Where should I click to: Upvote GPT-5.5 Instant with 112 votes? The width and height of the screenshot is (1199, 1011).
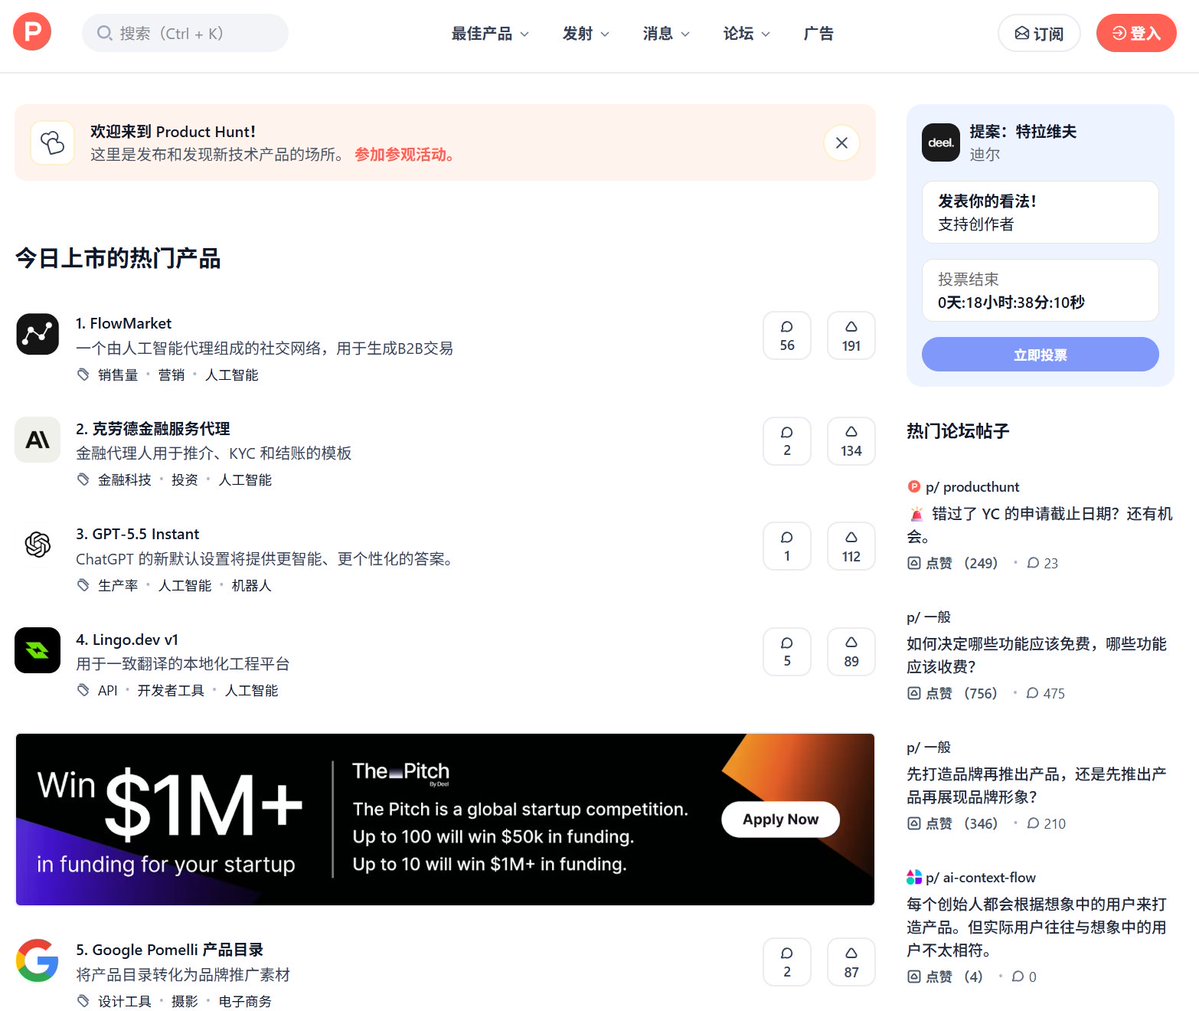[851, 547]
